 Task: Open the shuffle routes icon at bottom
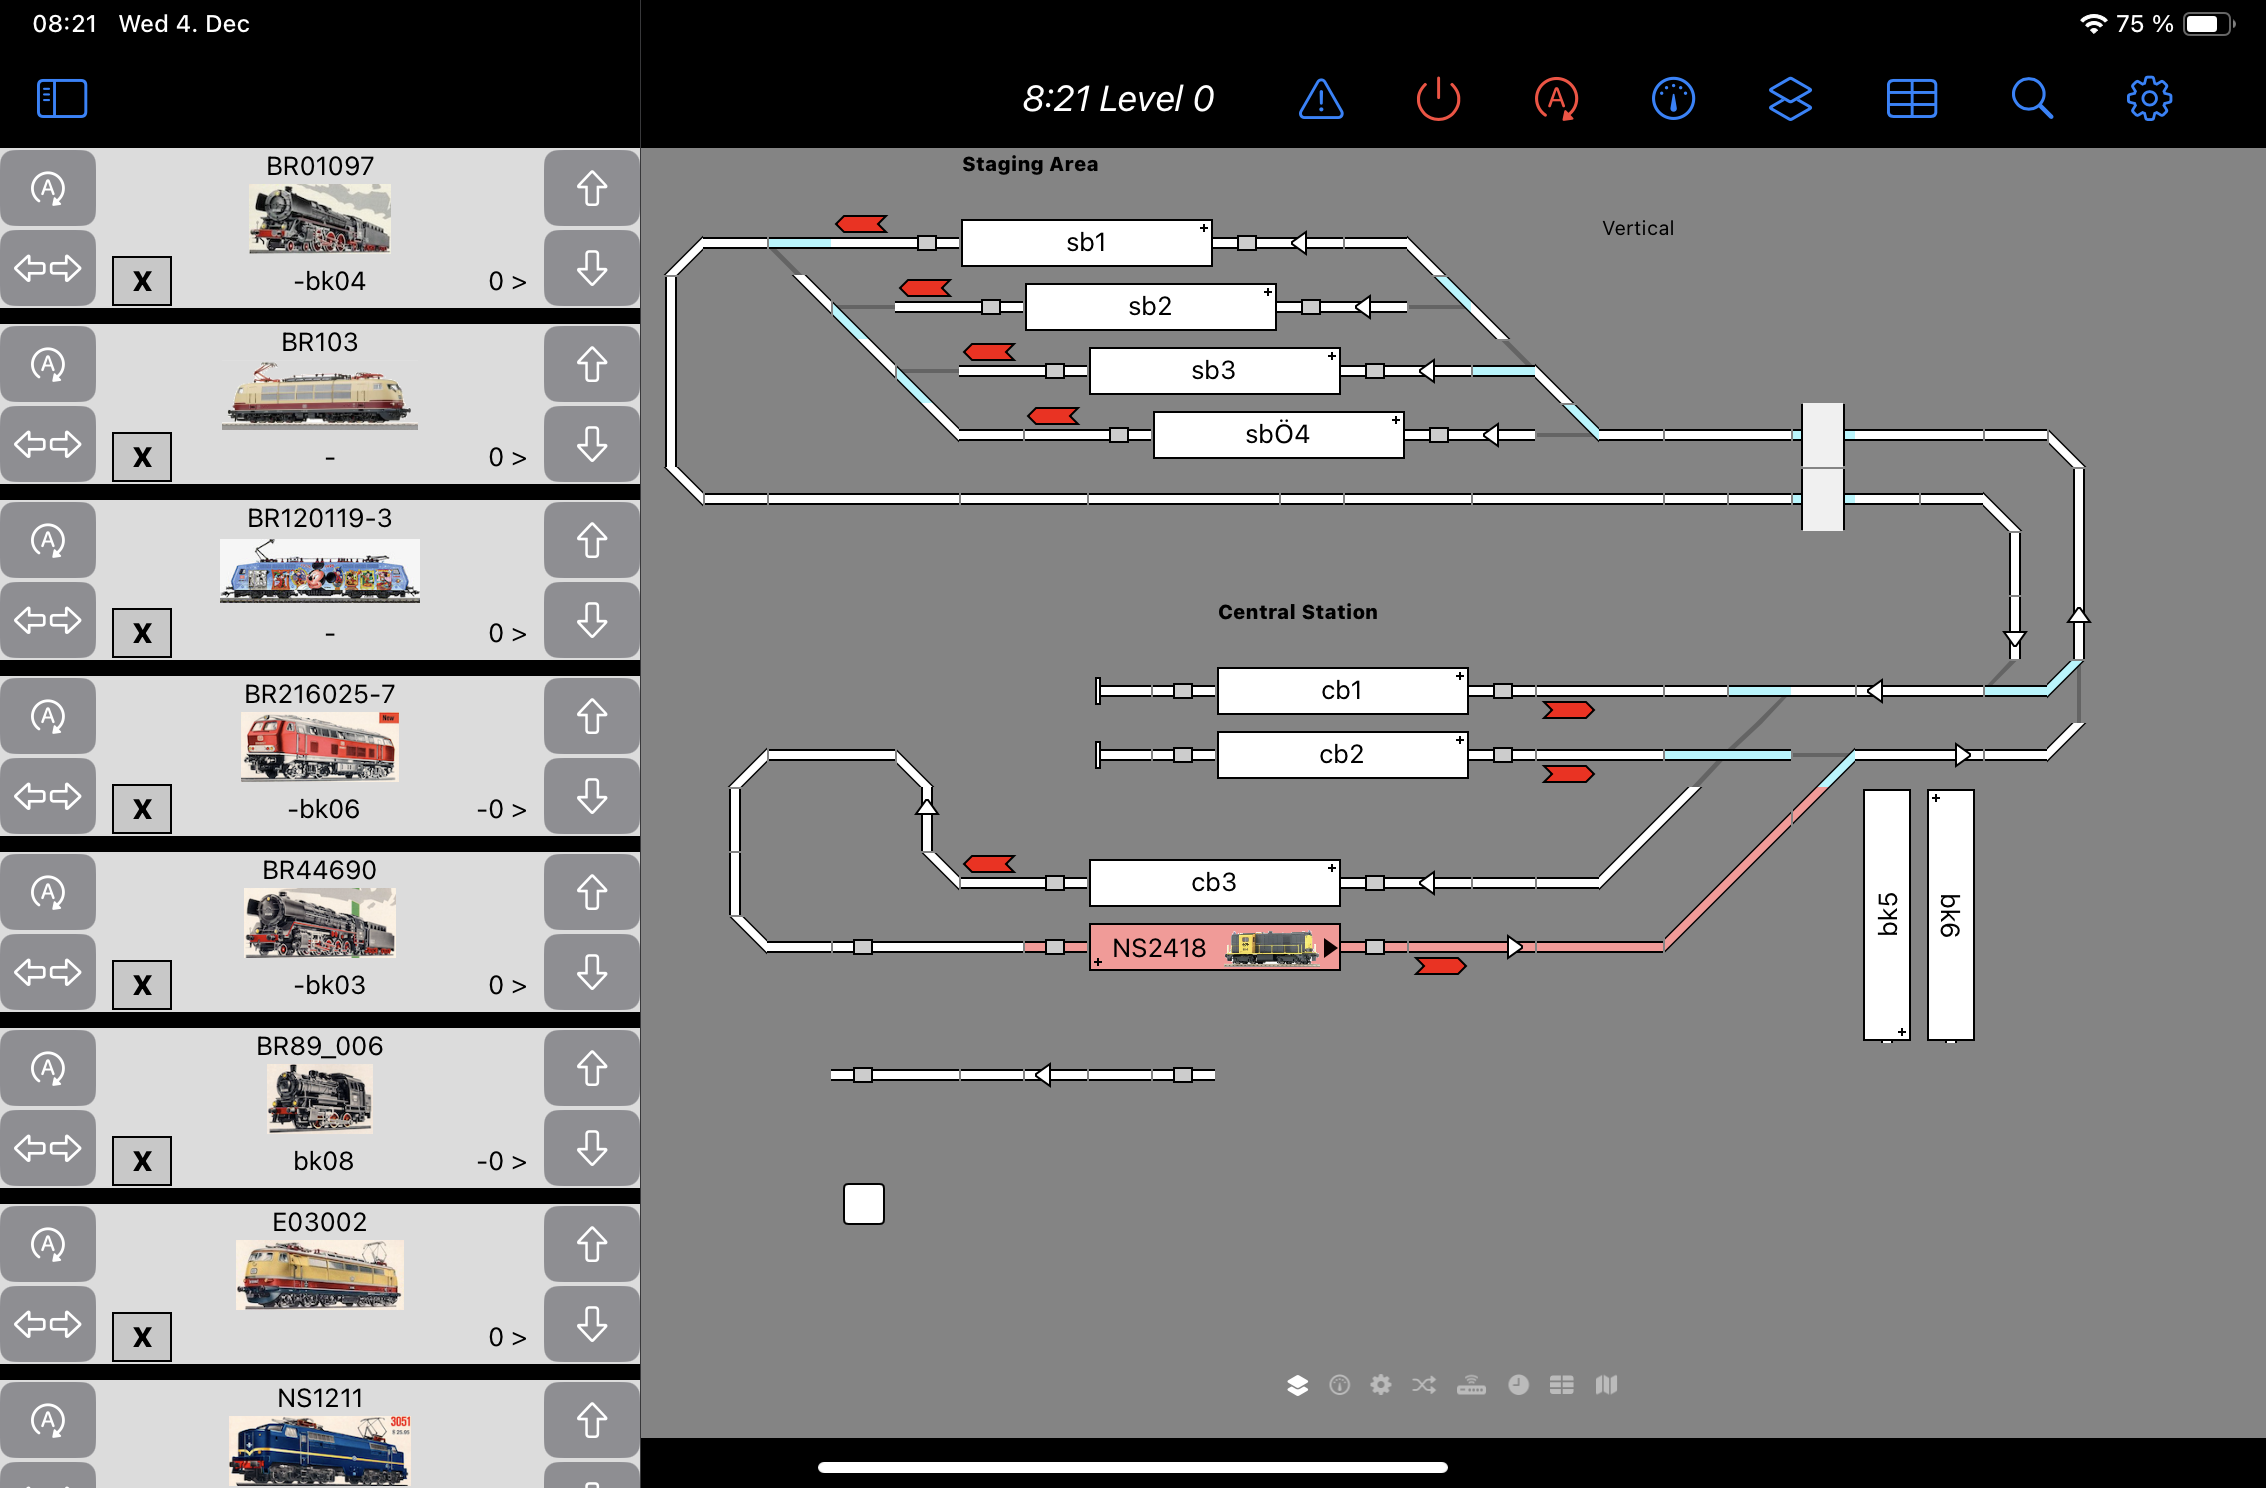pos(1424,1385)
